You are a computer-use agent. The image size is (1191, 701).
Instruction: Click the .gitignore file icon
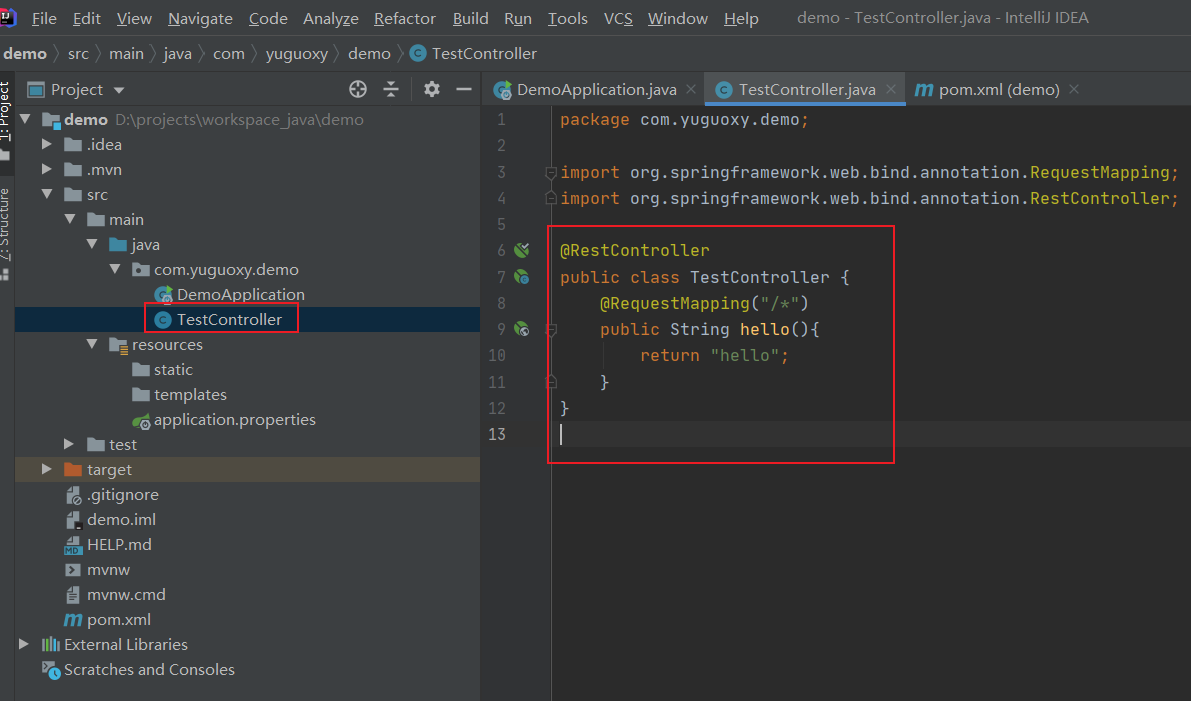click(x=73, y=495)
